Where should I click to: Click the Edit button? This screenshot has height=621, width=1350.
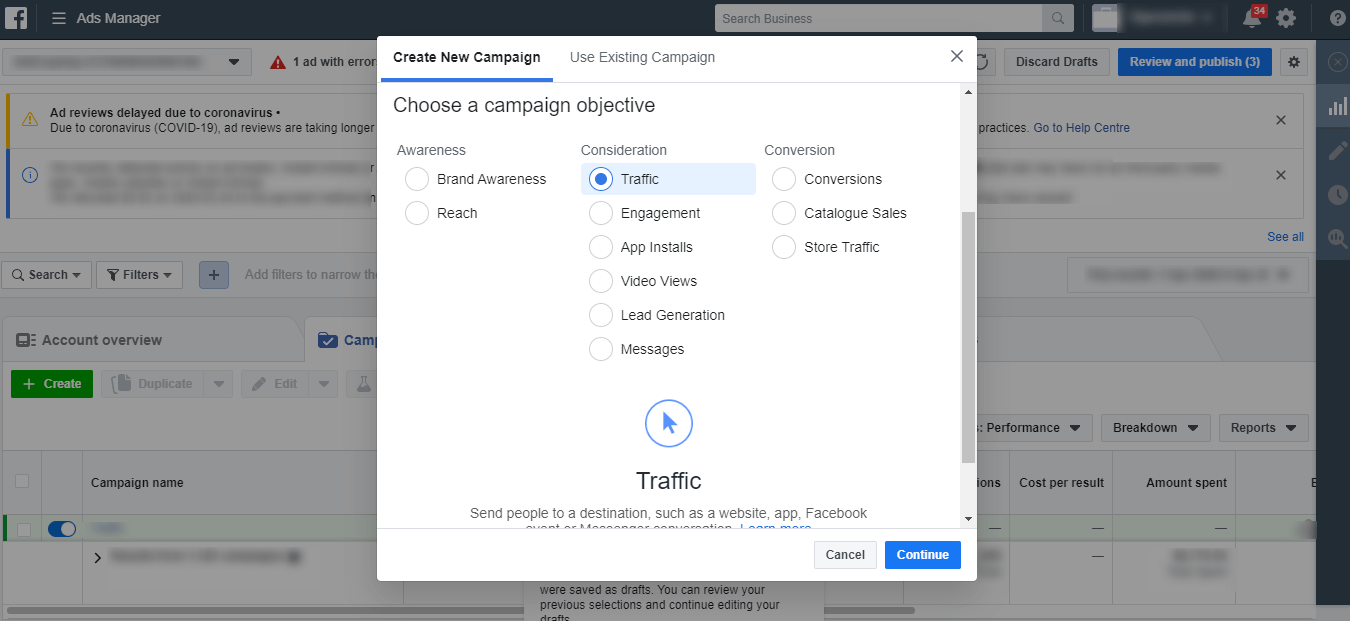pos(275,384)
